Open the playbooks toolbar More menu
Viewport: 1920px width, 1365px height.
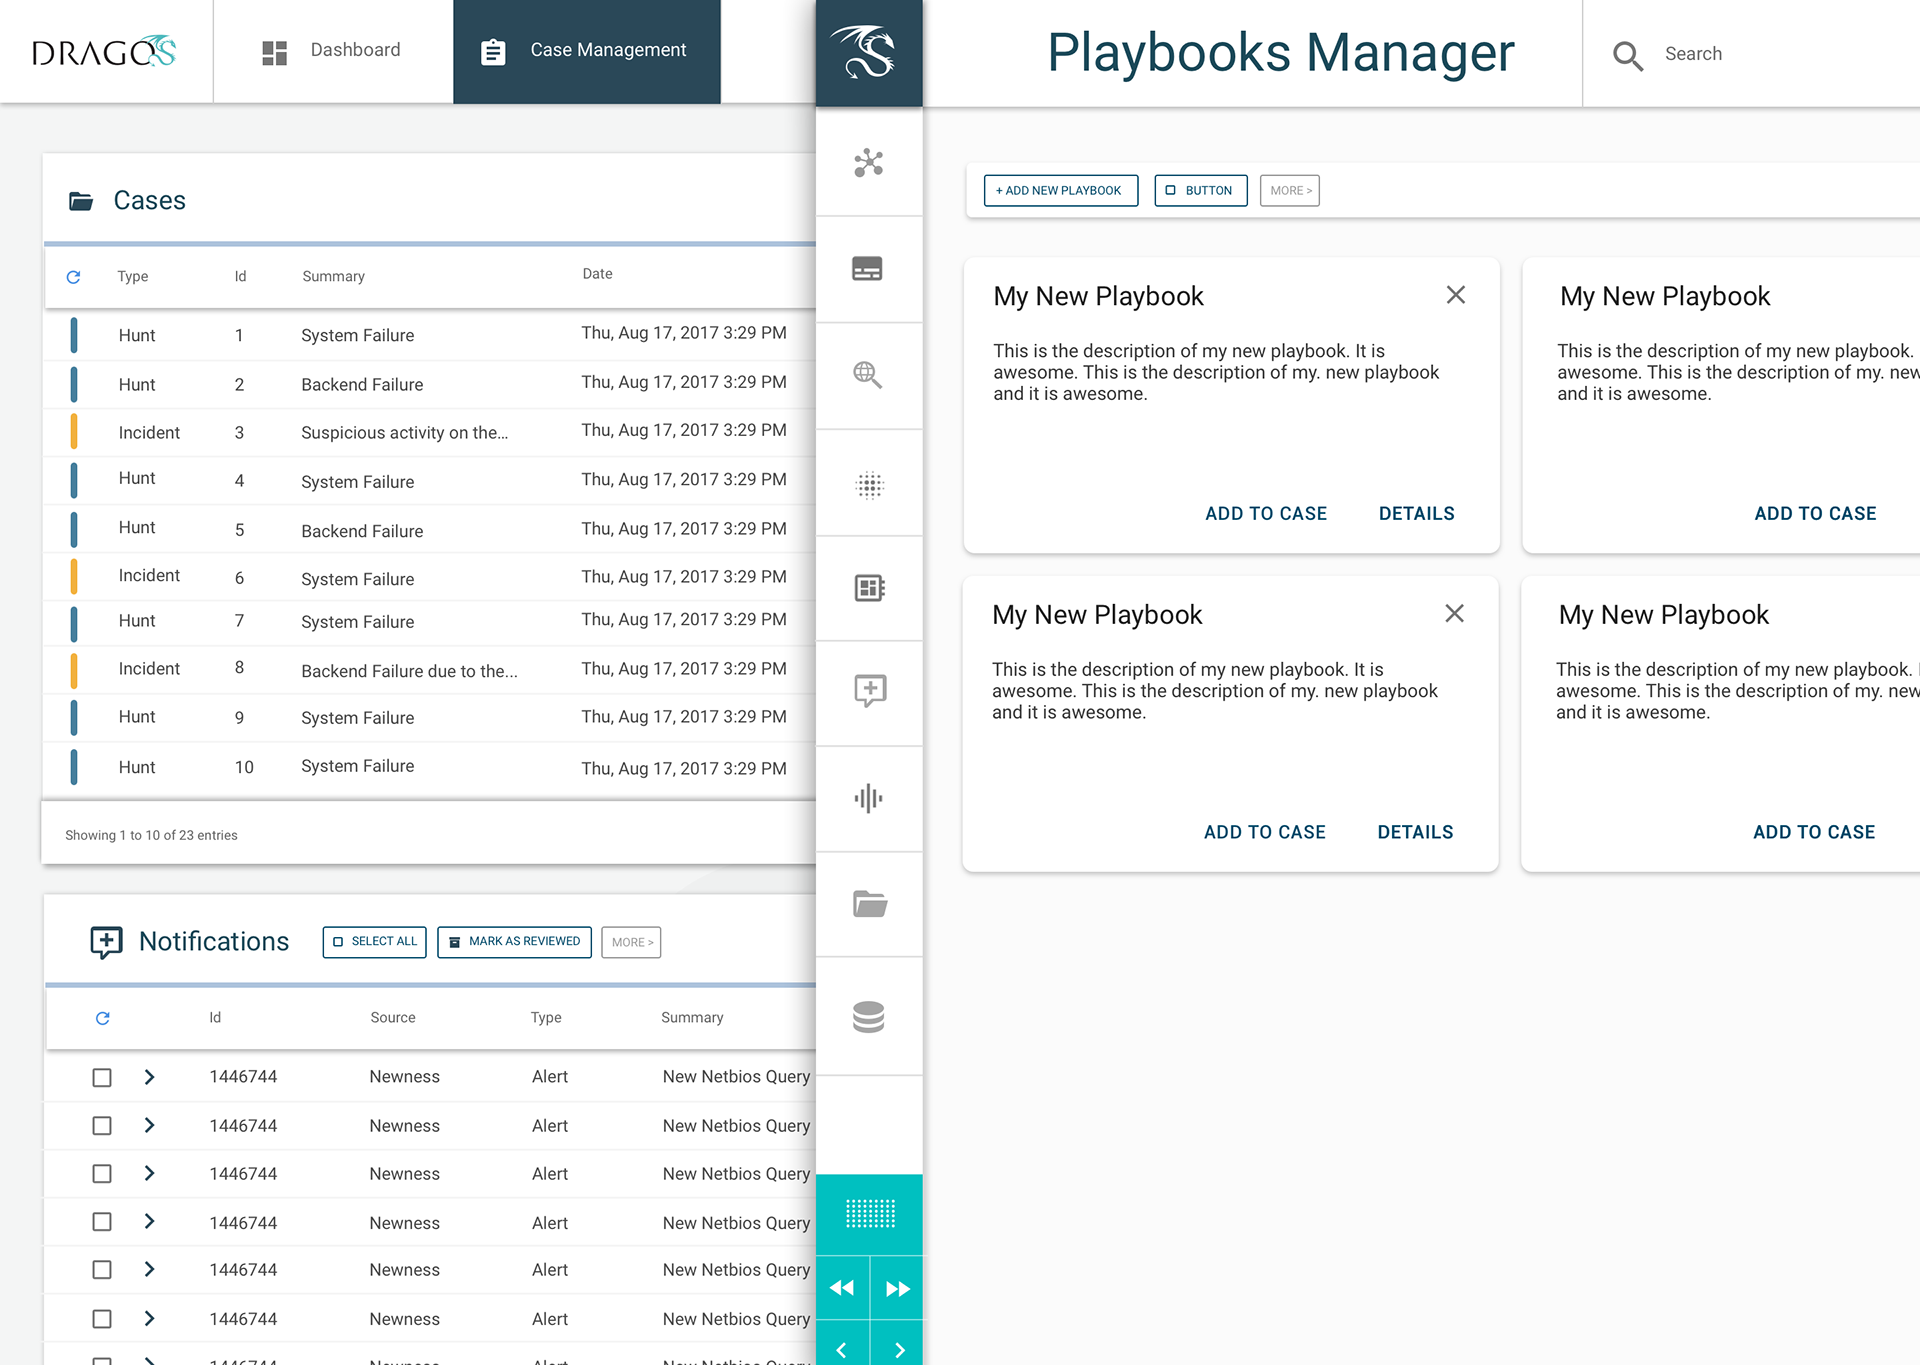click(x=1289, y=190)
